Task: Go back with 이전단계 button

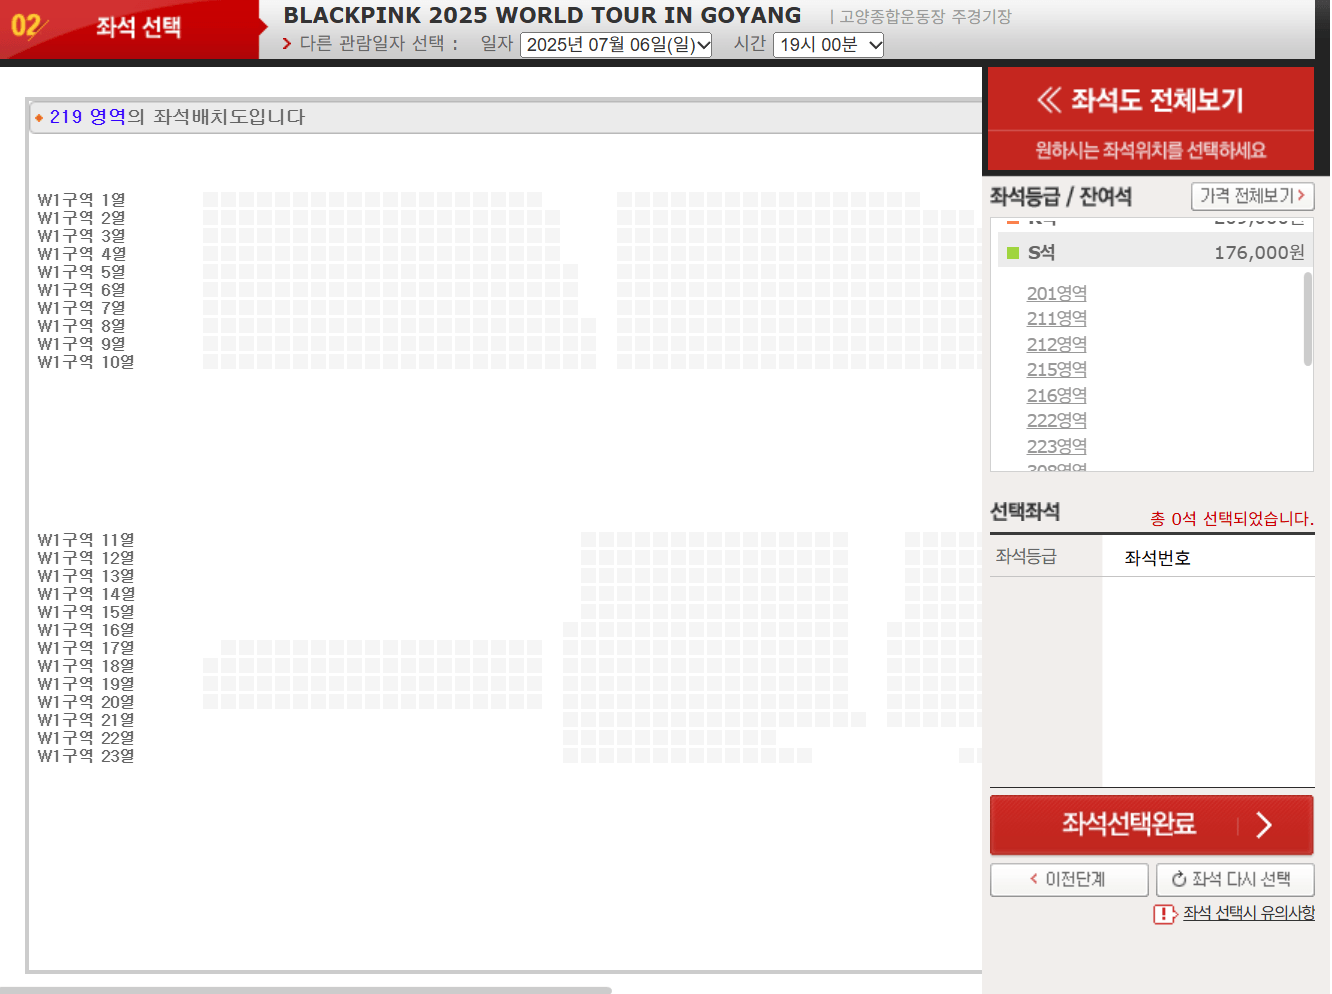Action: point(1069,879)
